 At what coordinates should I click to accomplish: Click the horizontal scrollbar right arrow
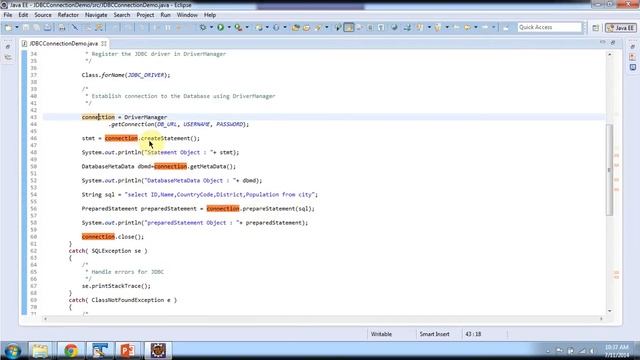point(601,319)
